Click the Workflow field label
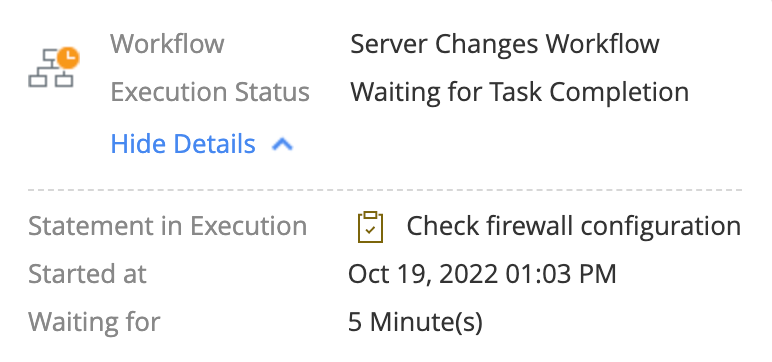Screen dimensions: 772x362 167,44
